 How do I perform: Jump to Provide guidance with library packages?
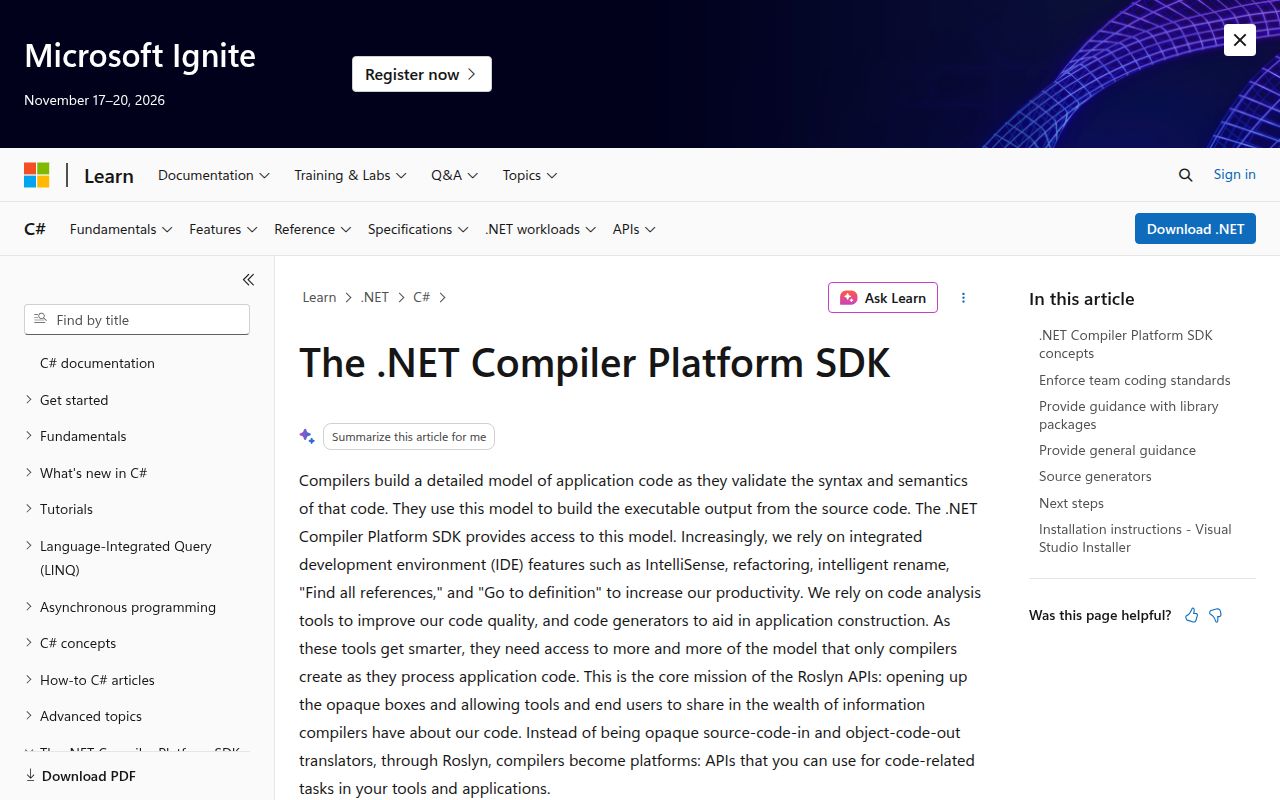(1129, 415)
